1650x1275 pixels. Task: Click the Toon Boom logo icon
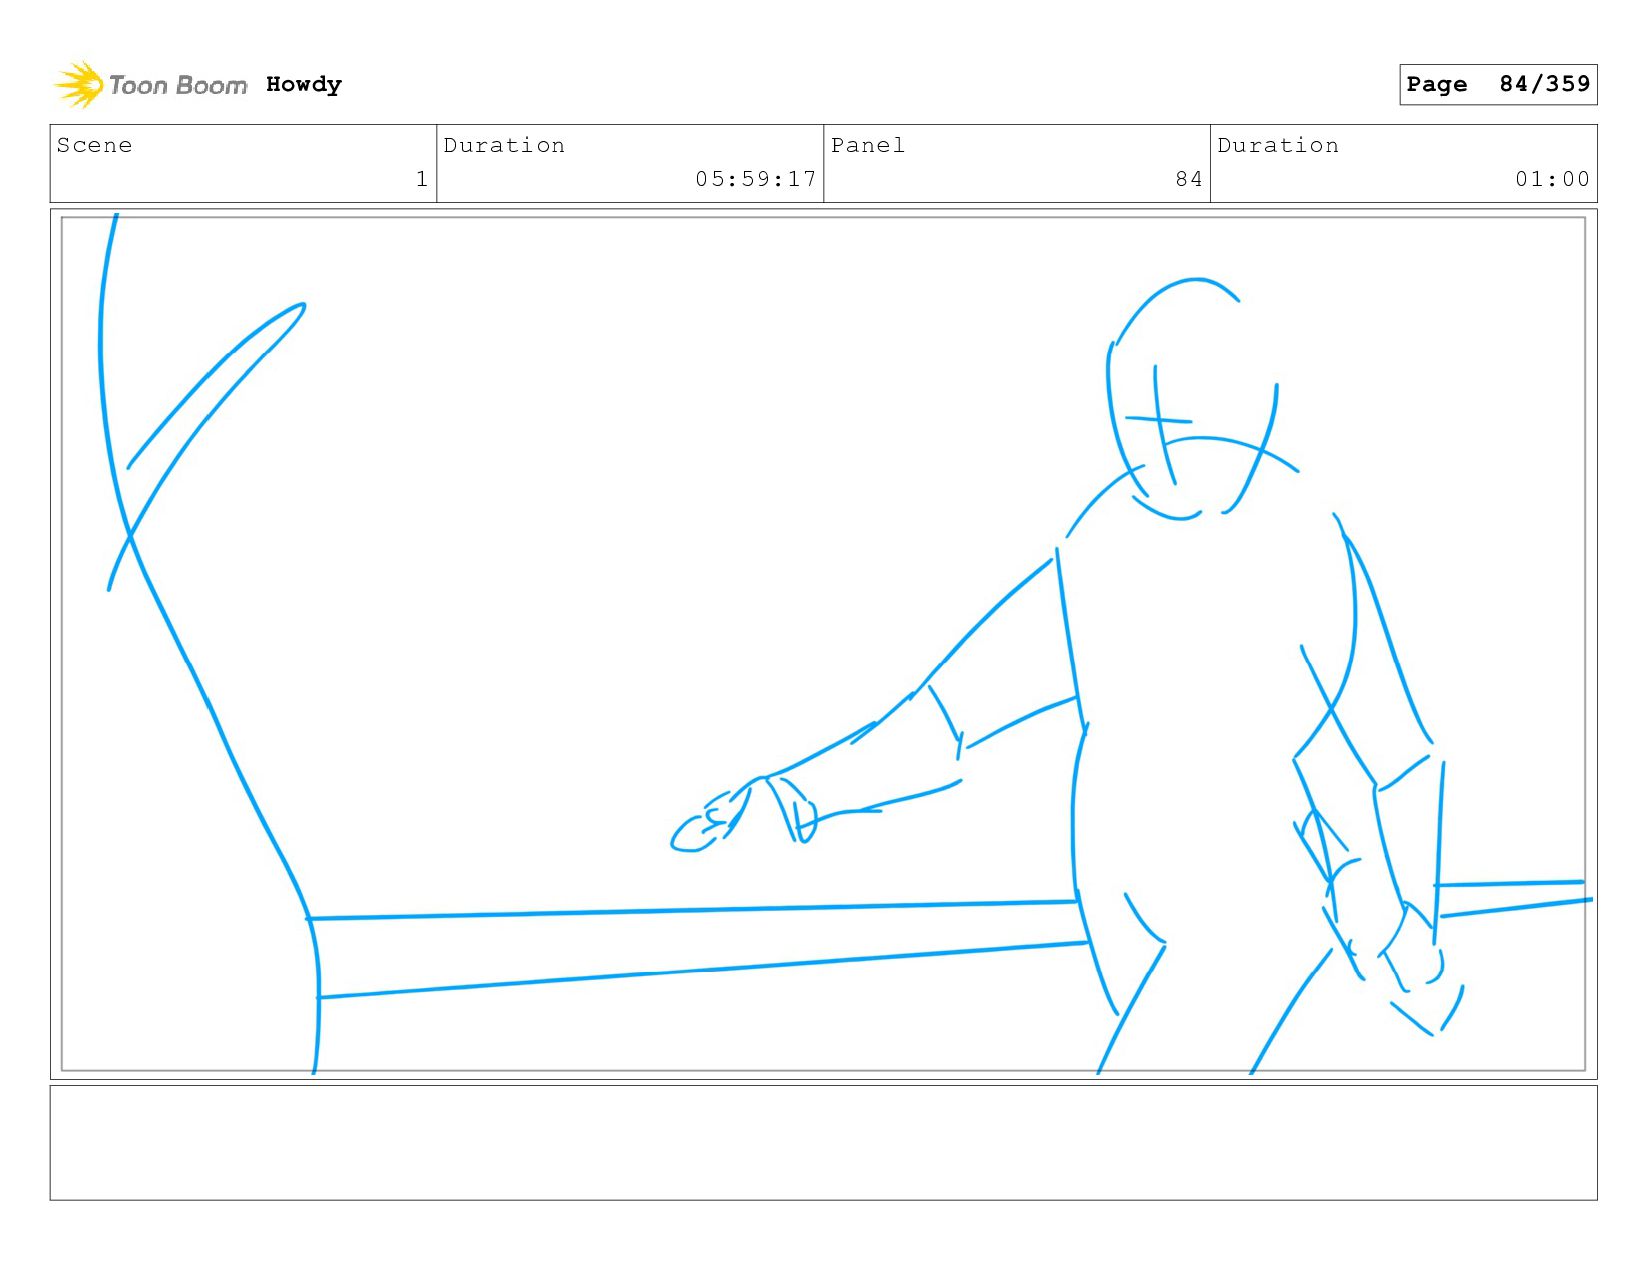pyautogui.click(x=79, y=85)
